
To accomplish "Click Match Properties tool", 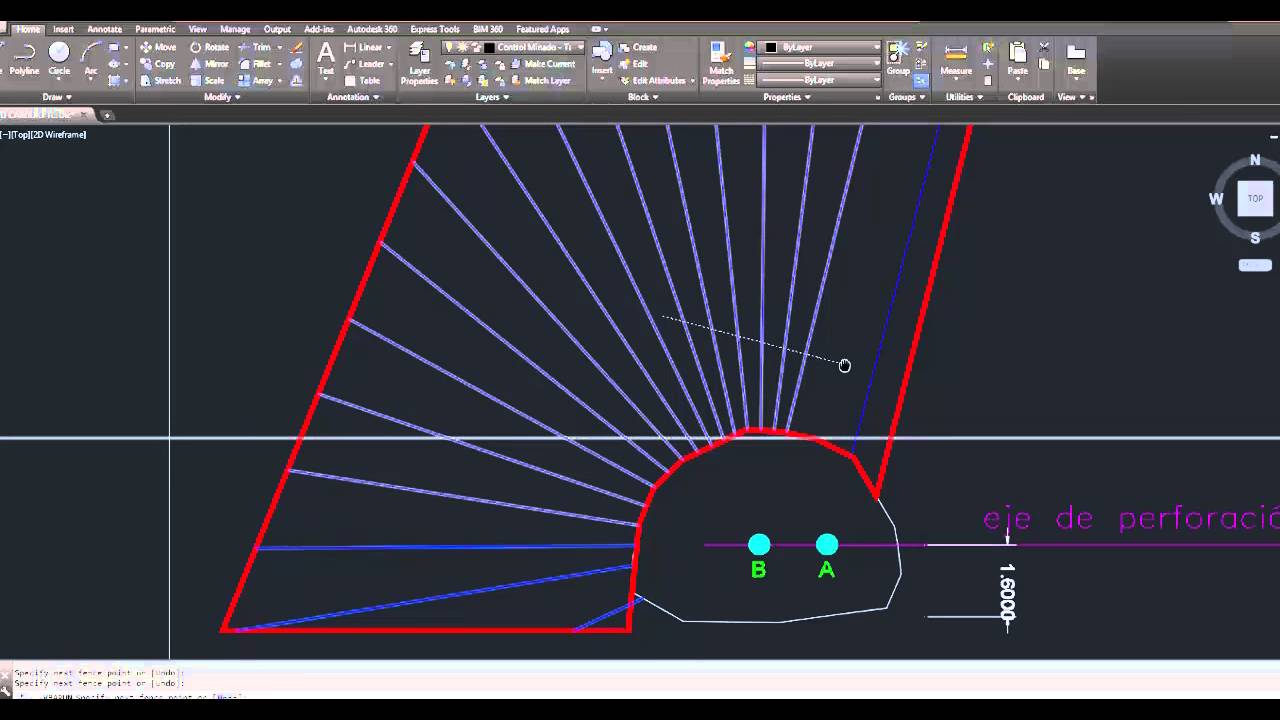I will [721, 63].
